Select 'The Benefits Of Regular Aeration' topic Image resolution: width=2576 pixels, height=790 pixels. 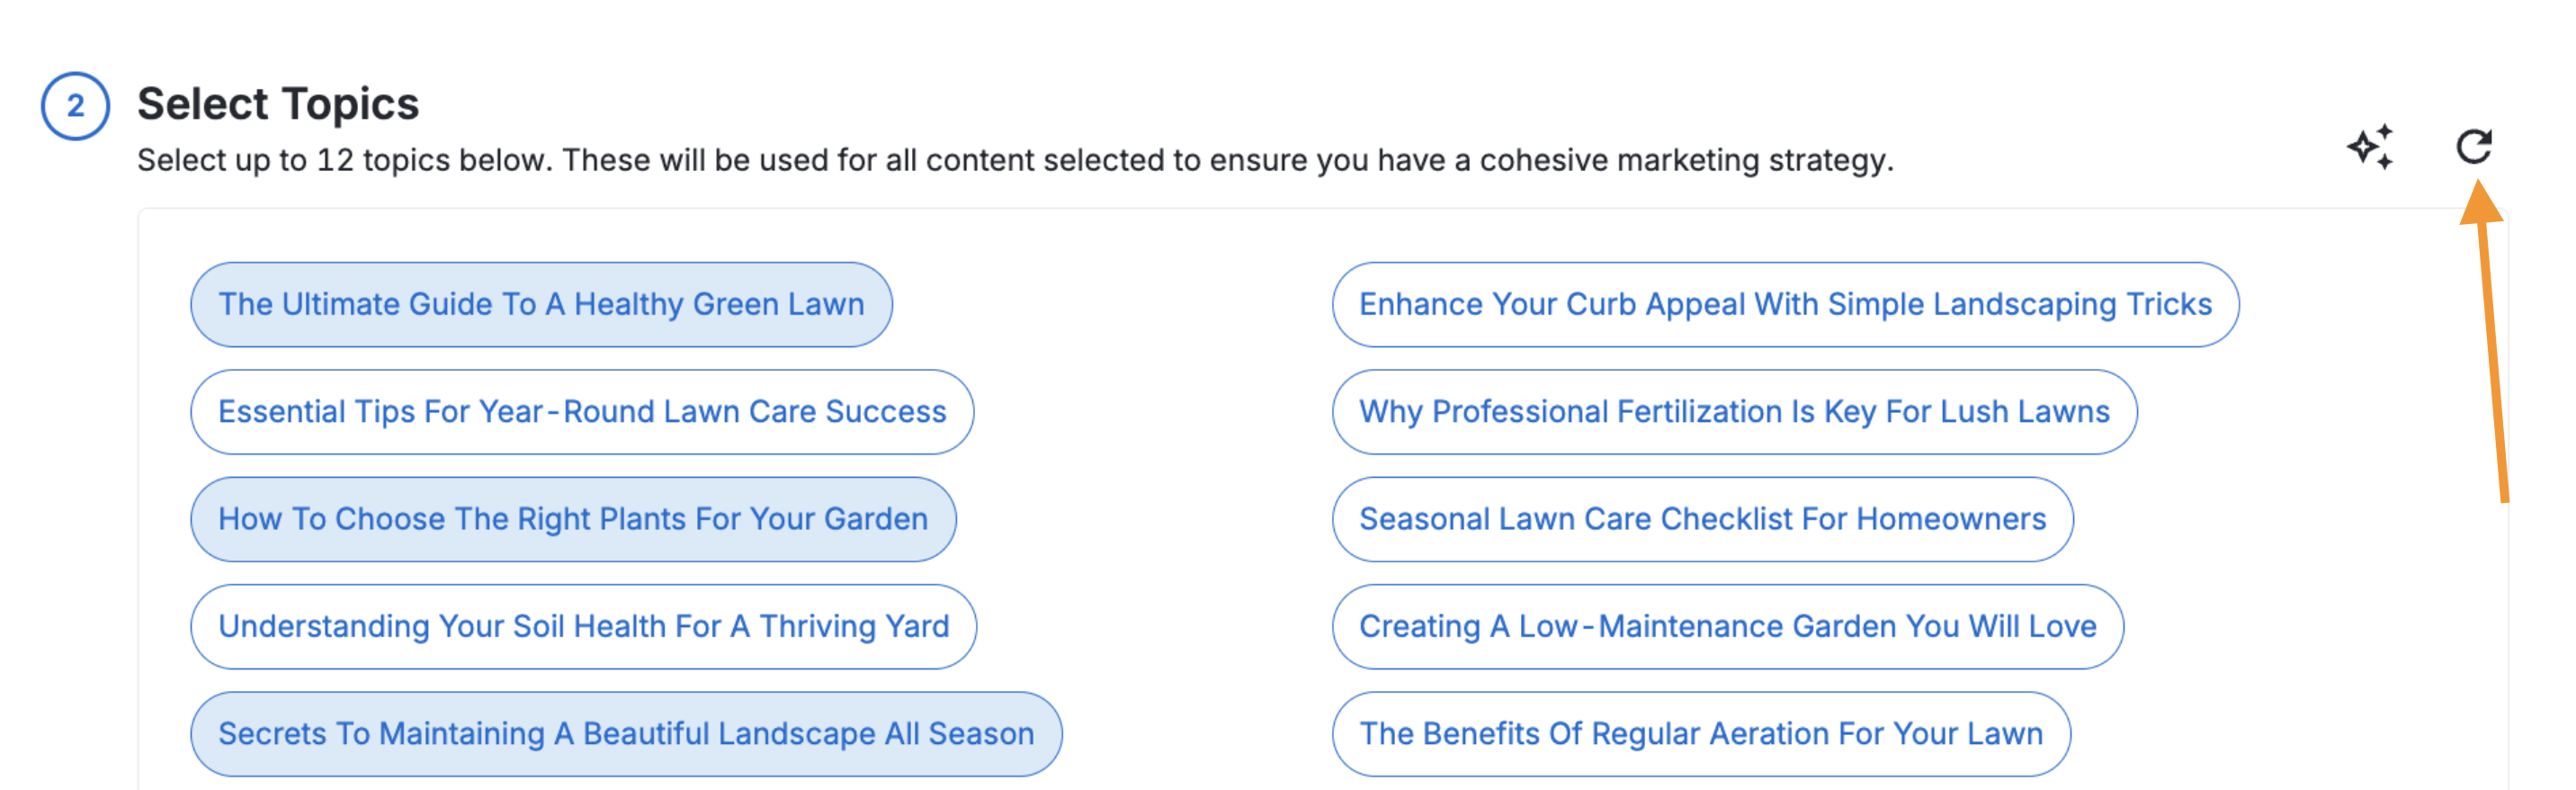1700,734
